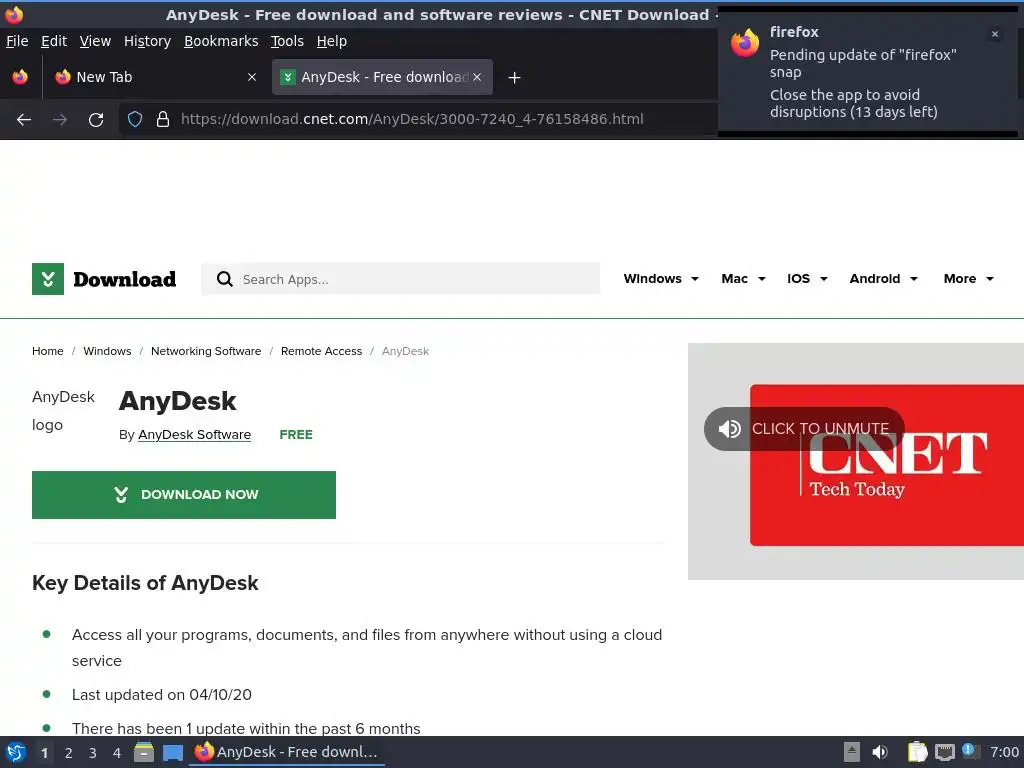Open the History menu

pyautogui.click(x=147, y=41)
